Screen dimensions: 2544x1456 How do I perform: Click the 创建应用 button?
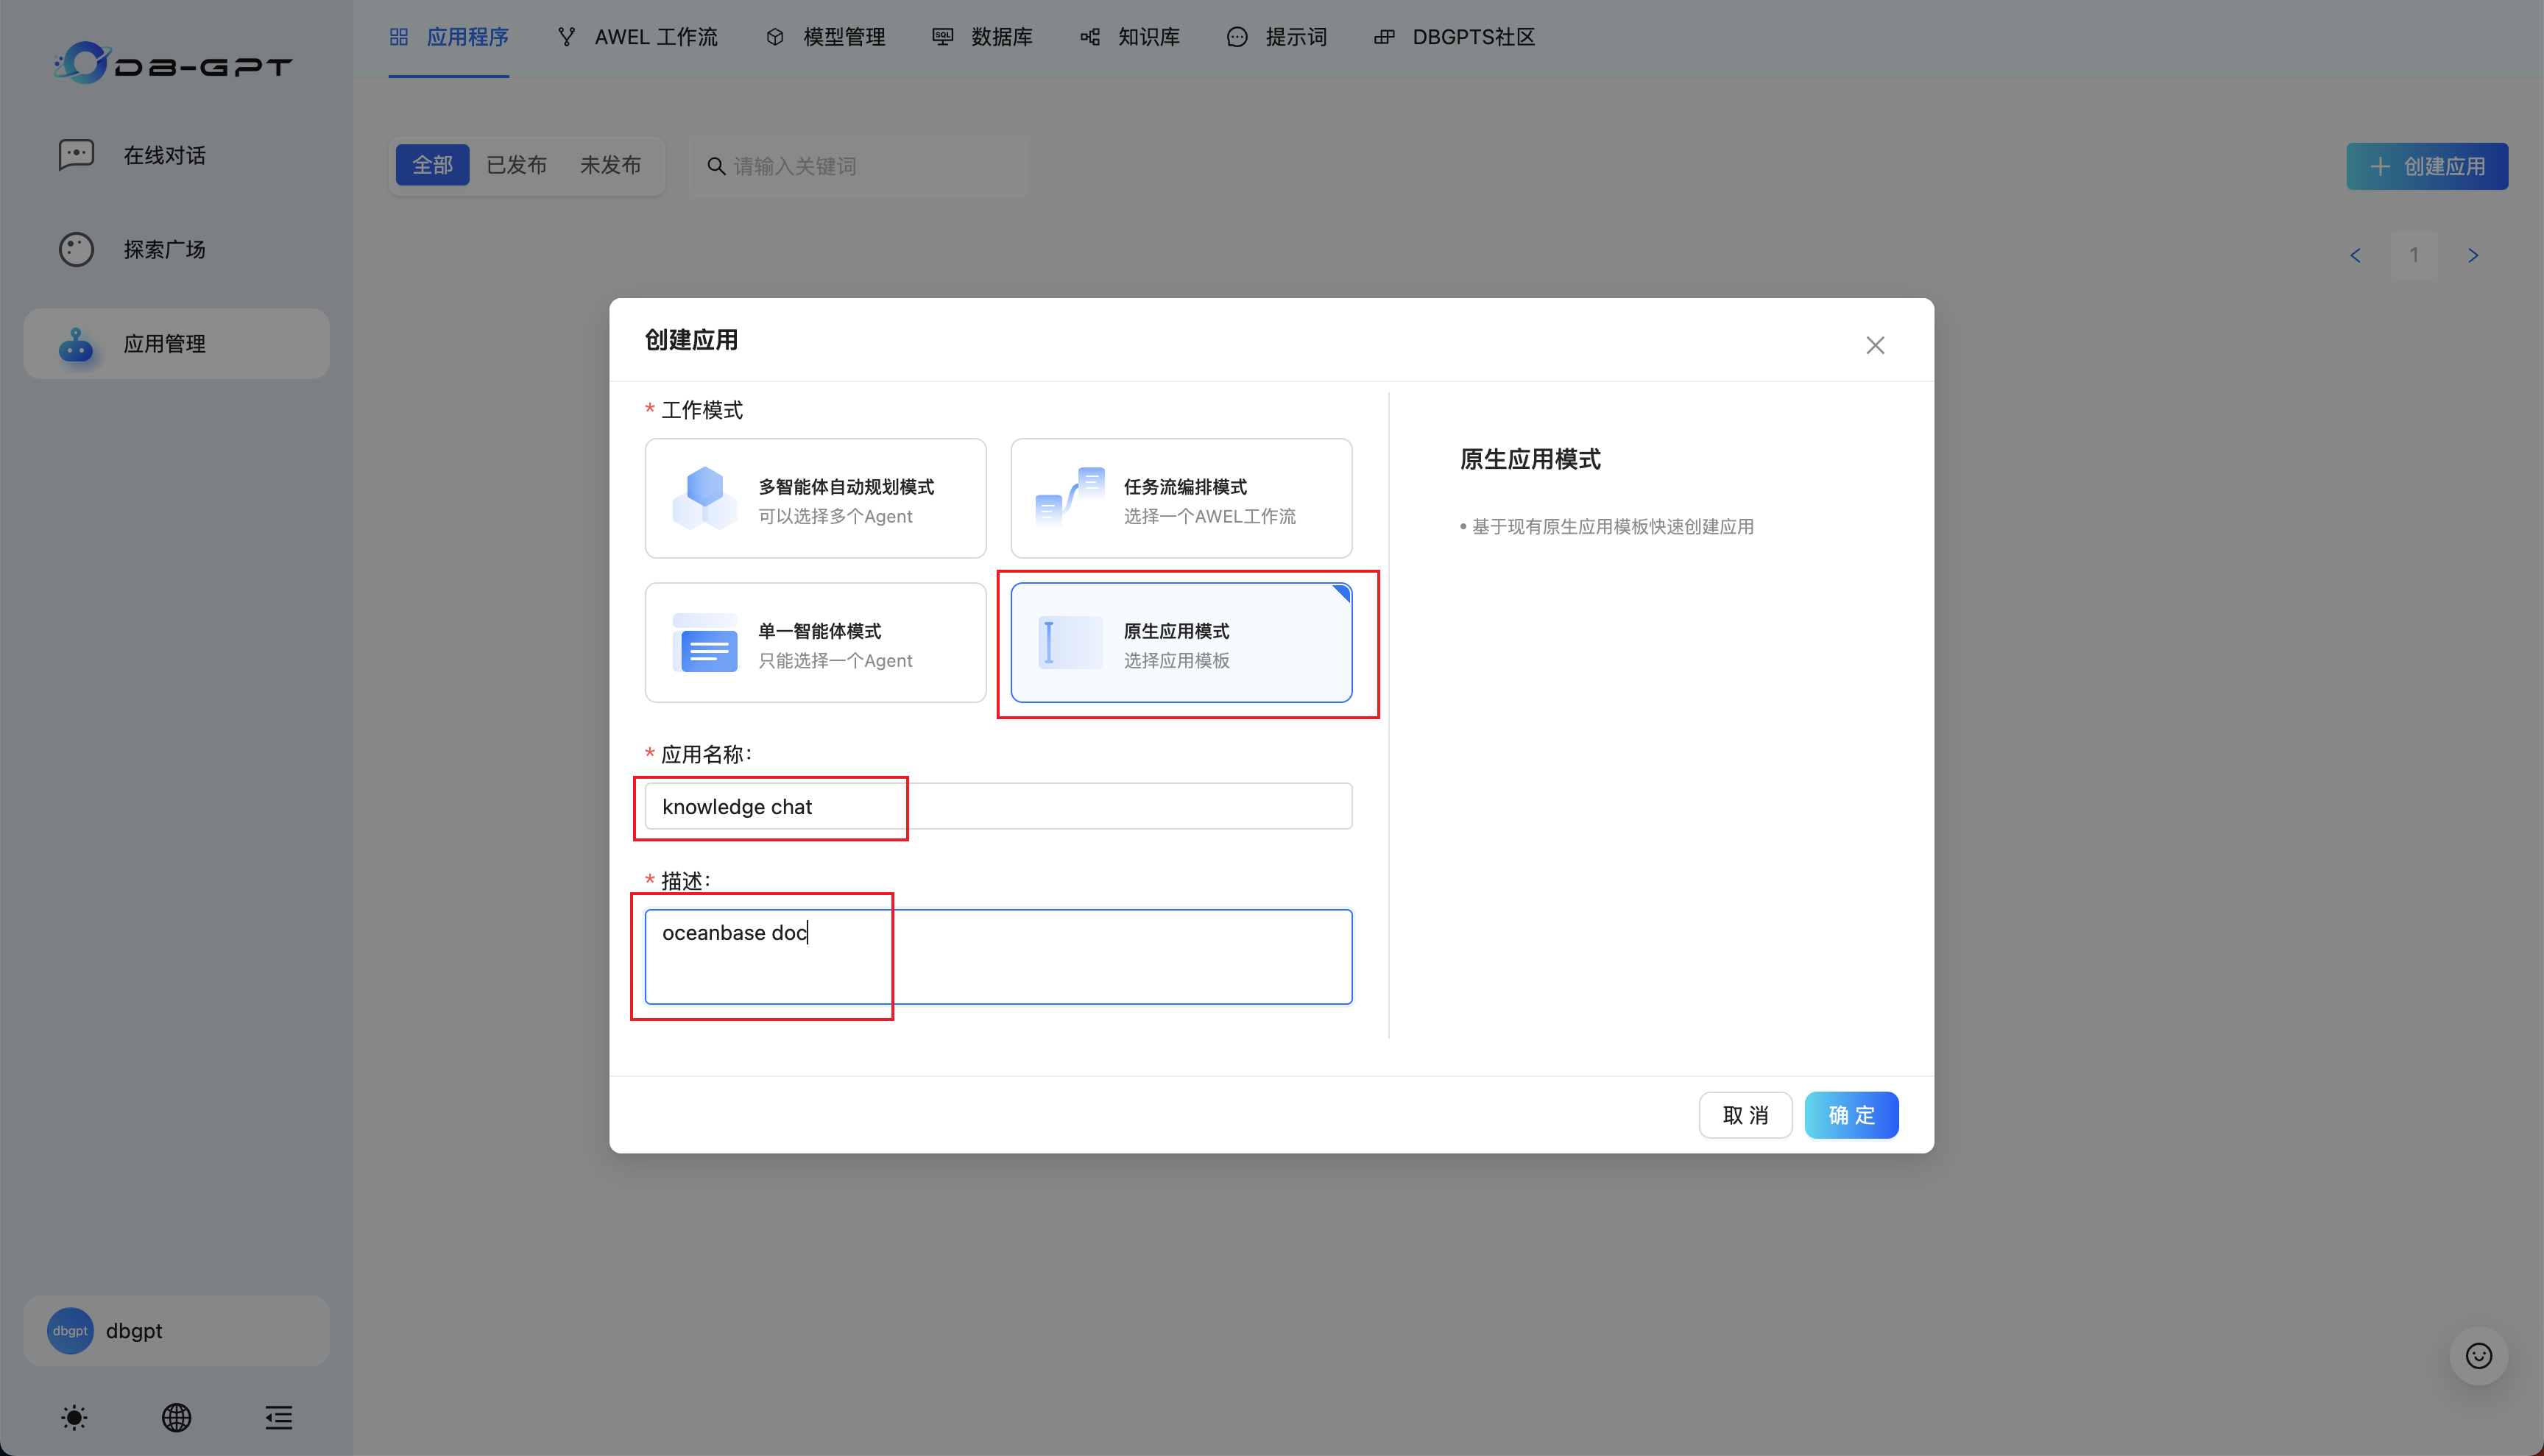pyautogui.click(x=2427, y=166)
